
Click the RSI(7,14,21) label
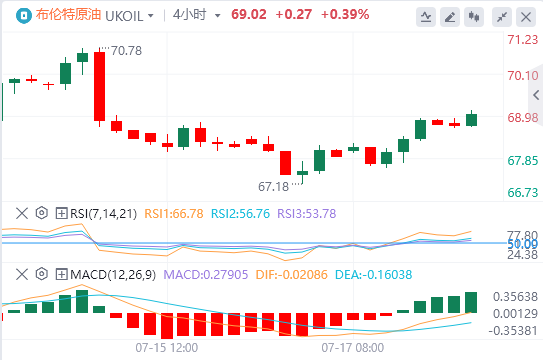[104, 214]
